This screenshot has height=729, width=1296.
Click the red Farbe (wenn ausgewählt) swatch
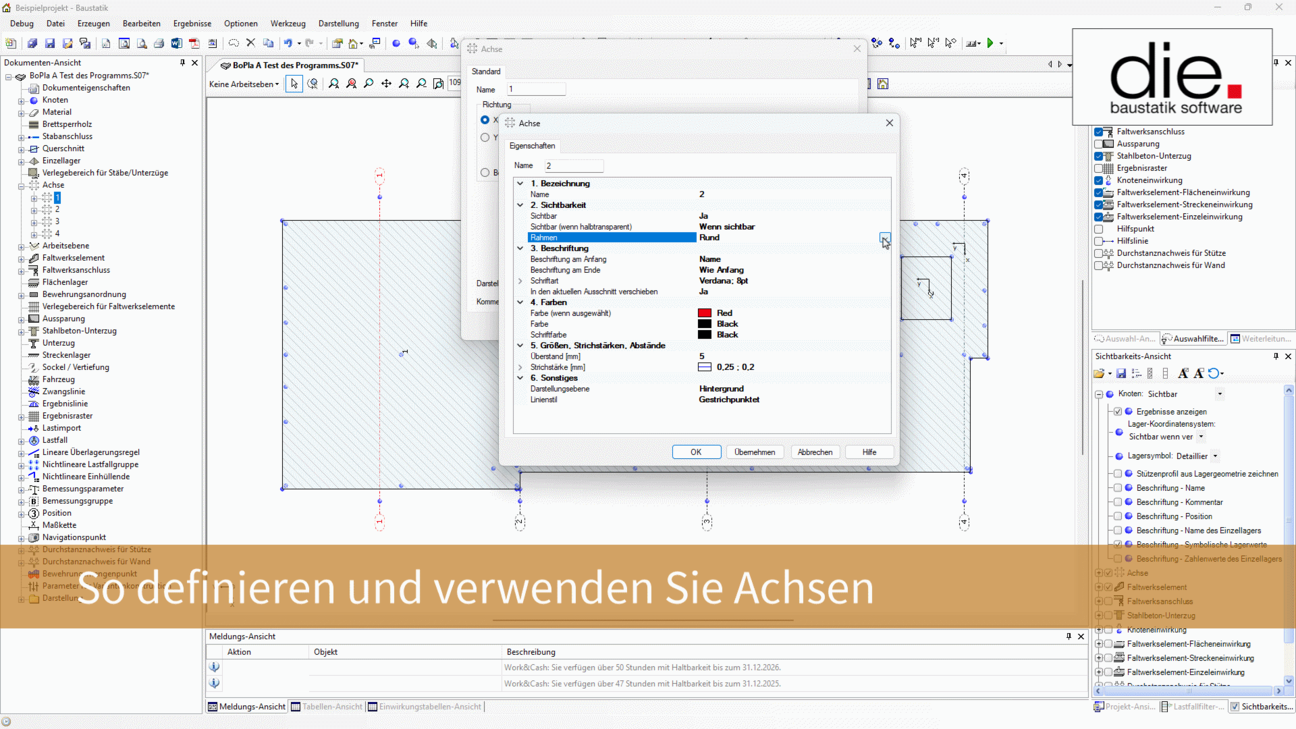click(704, 313)
